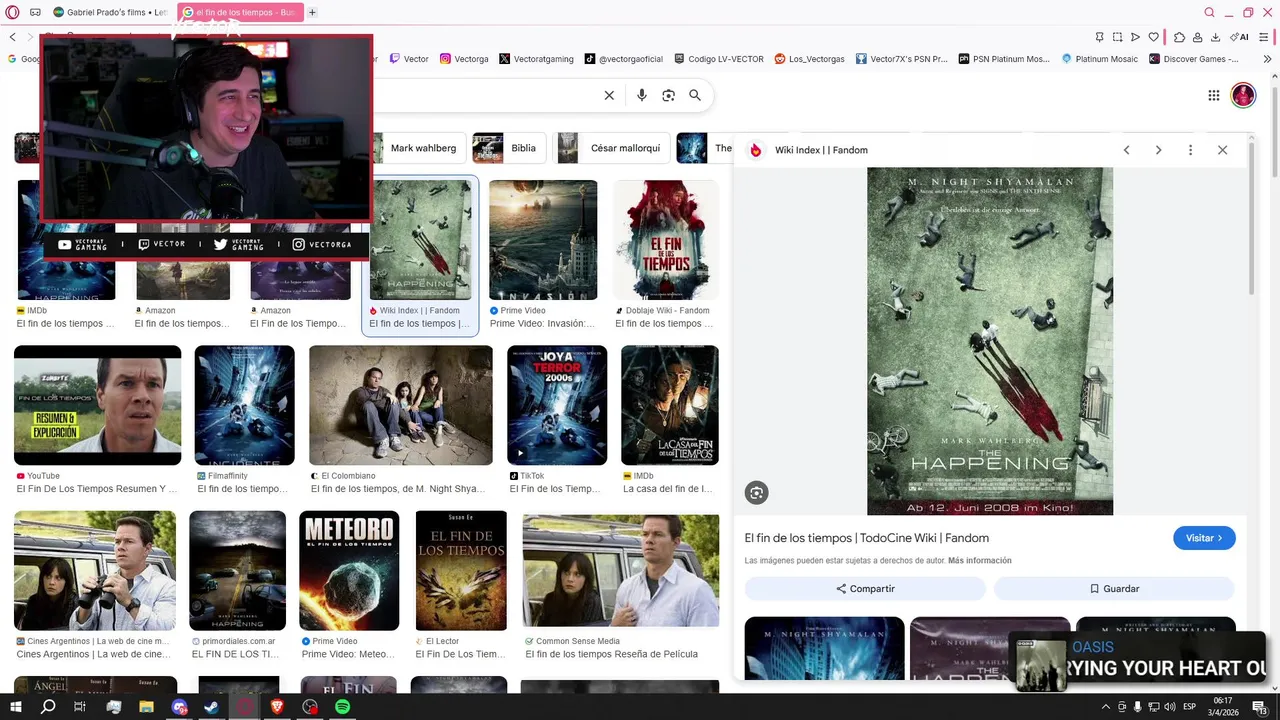Click the Compartir button
1280x720 pixels.
pyautogui.click(x=865, y=589)
